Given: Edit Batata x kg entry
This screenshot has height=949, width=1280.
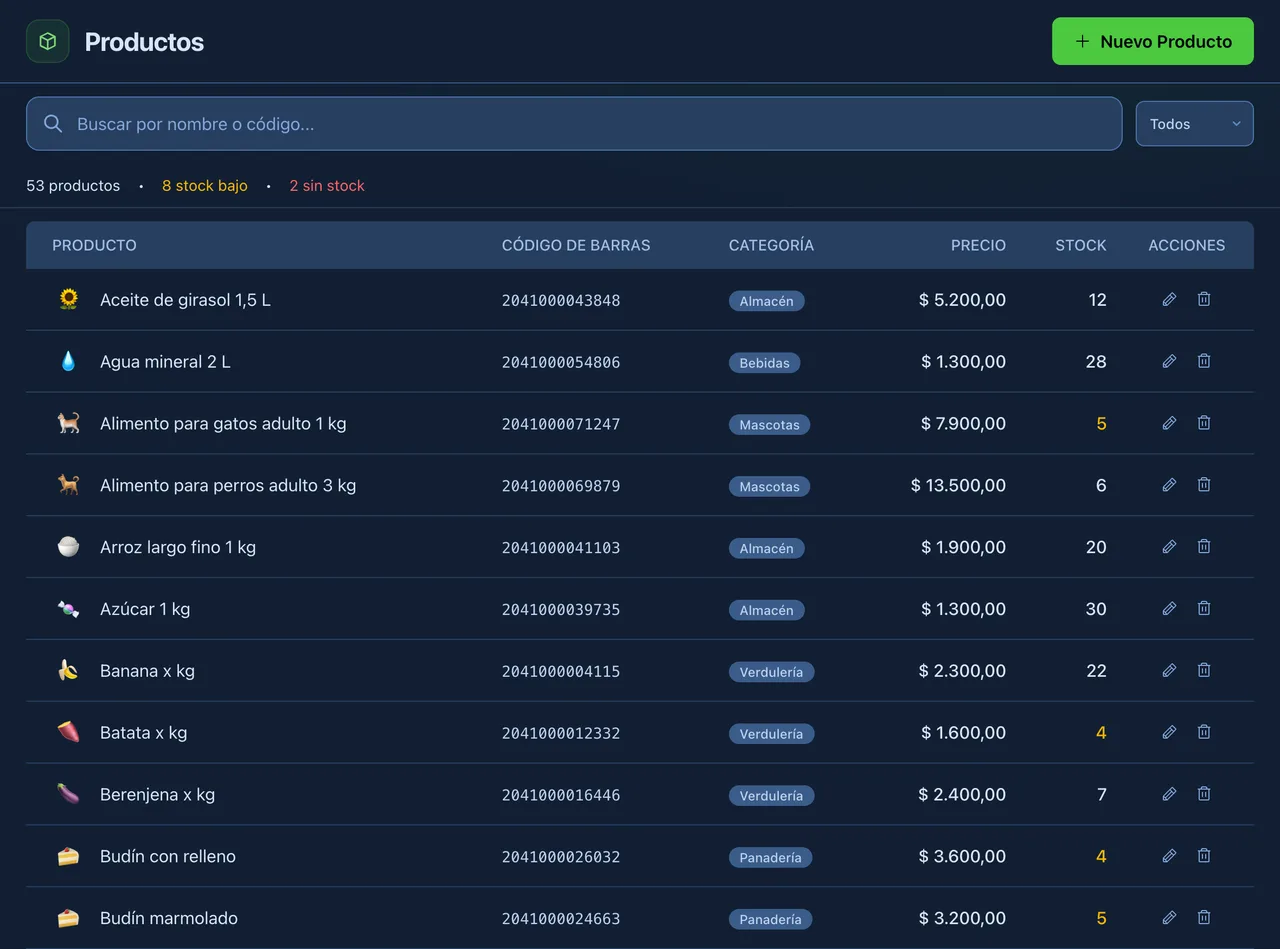Looking at the screenshot, I should [1169, 732].
